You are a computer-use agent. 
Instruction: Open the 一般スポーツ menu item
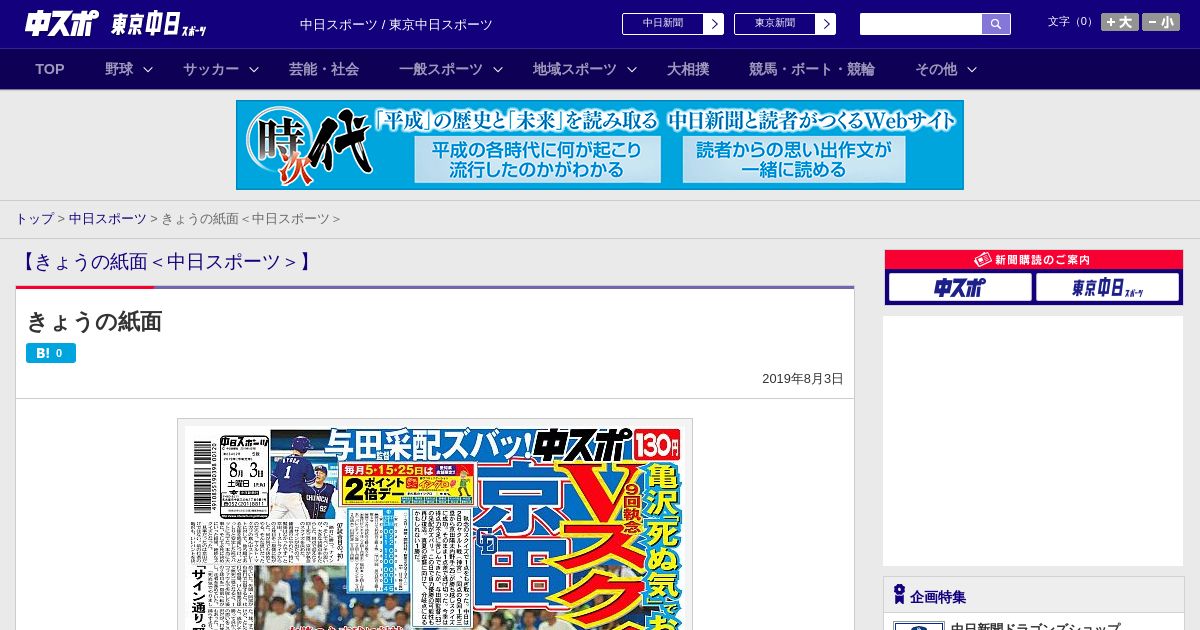click(x=441, y=69)
